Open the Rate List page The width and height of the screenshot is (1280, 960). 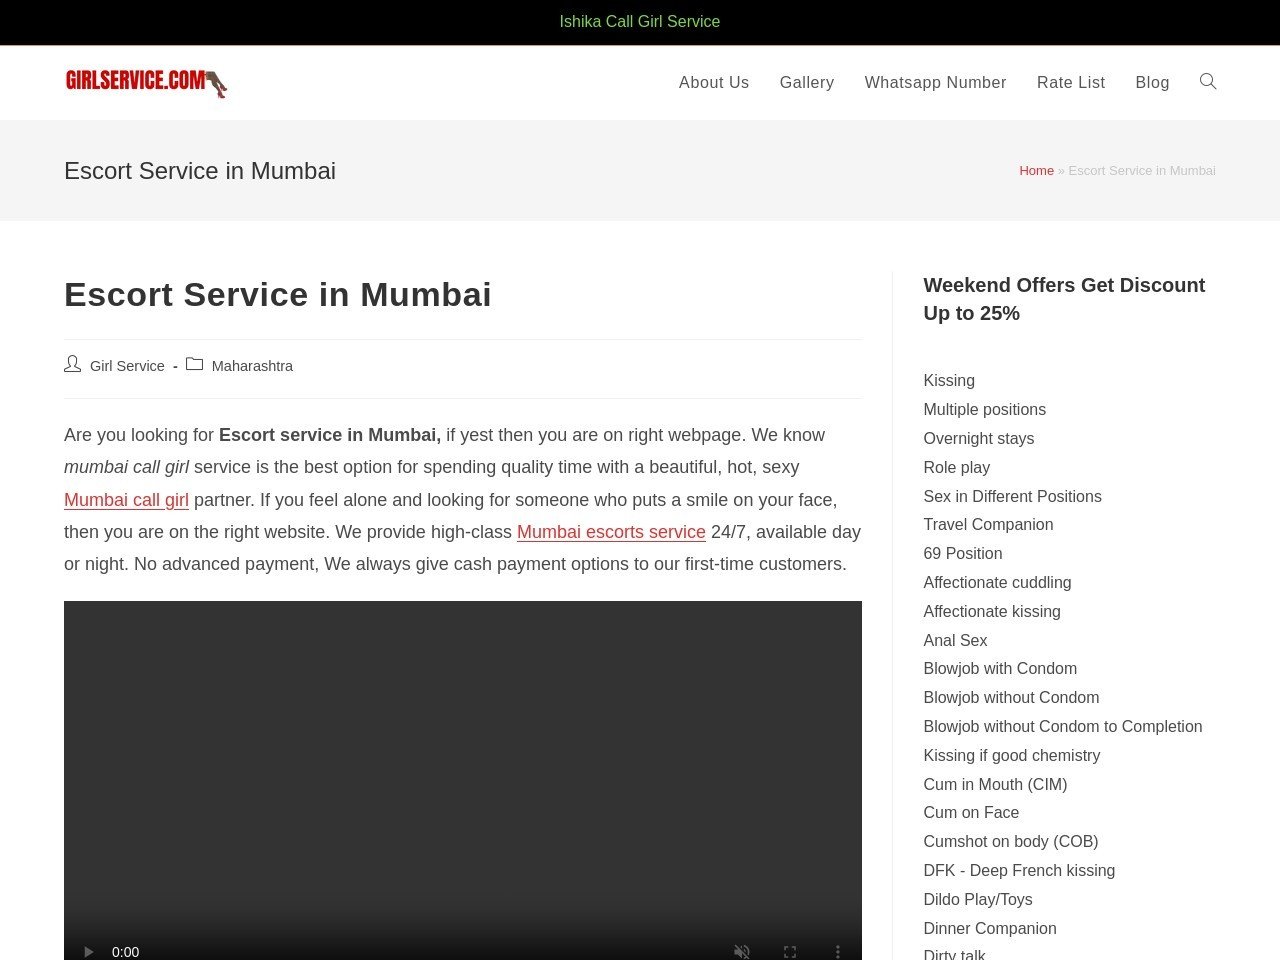(x=1071, y=82)
